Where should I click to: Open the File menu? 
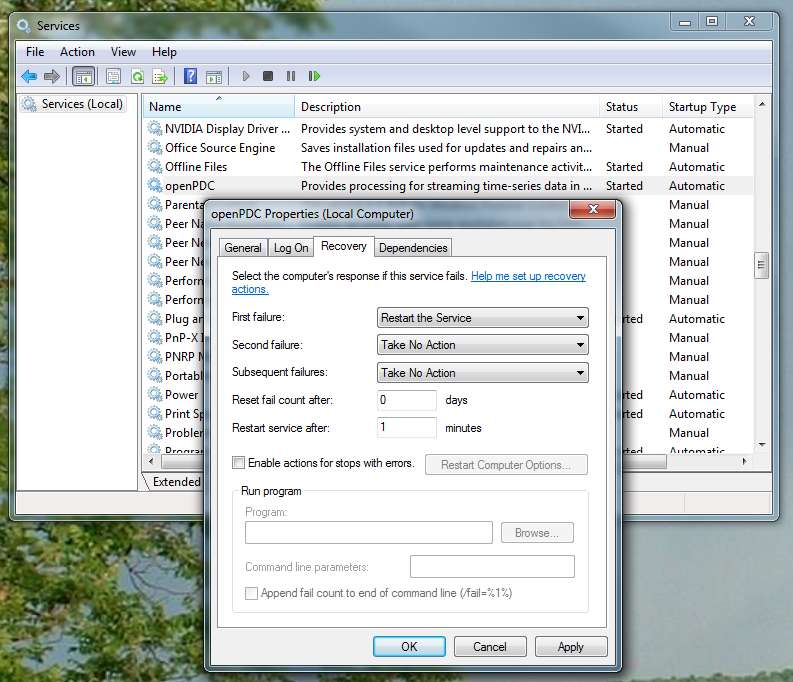[x=35, y=52]
